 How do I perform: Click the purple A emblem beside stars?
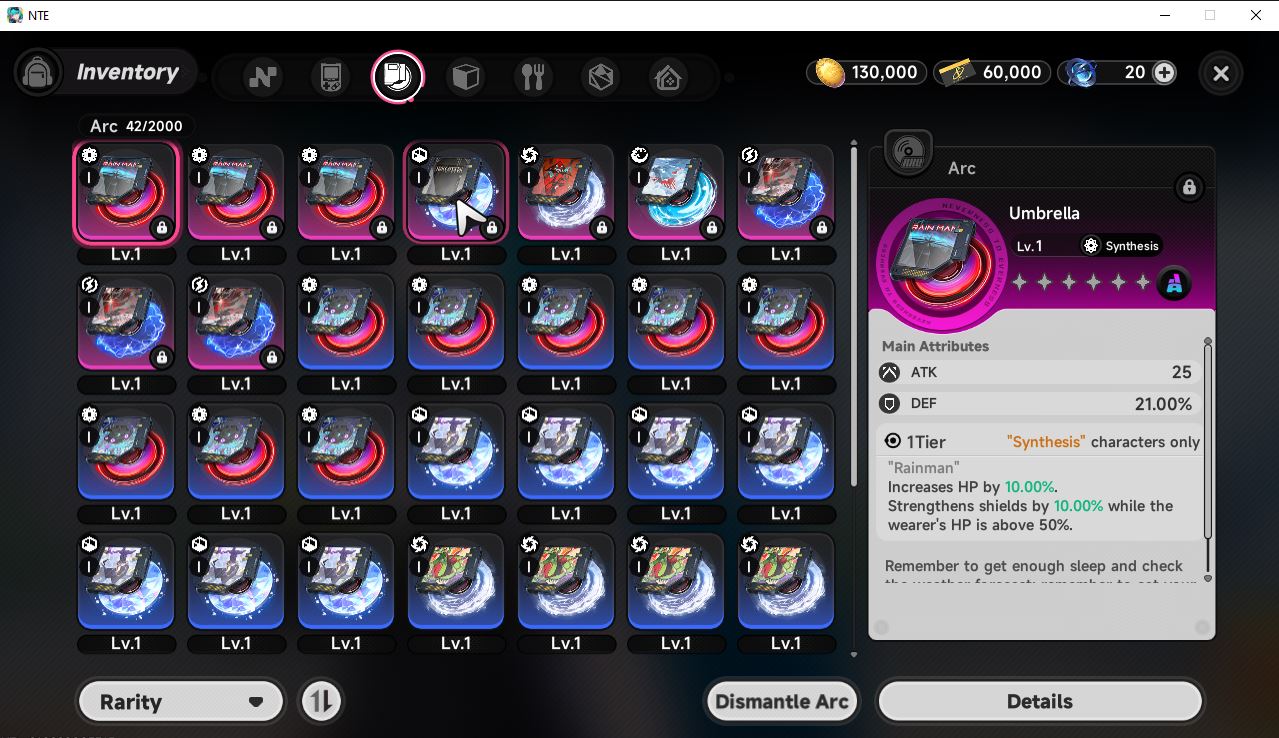point(1174,284)
